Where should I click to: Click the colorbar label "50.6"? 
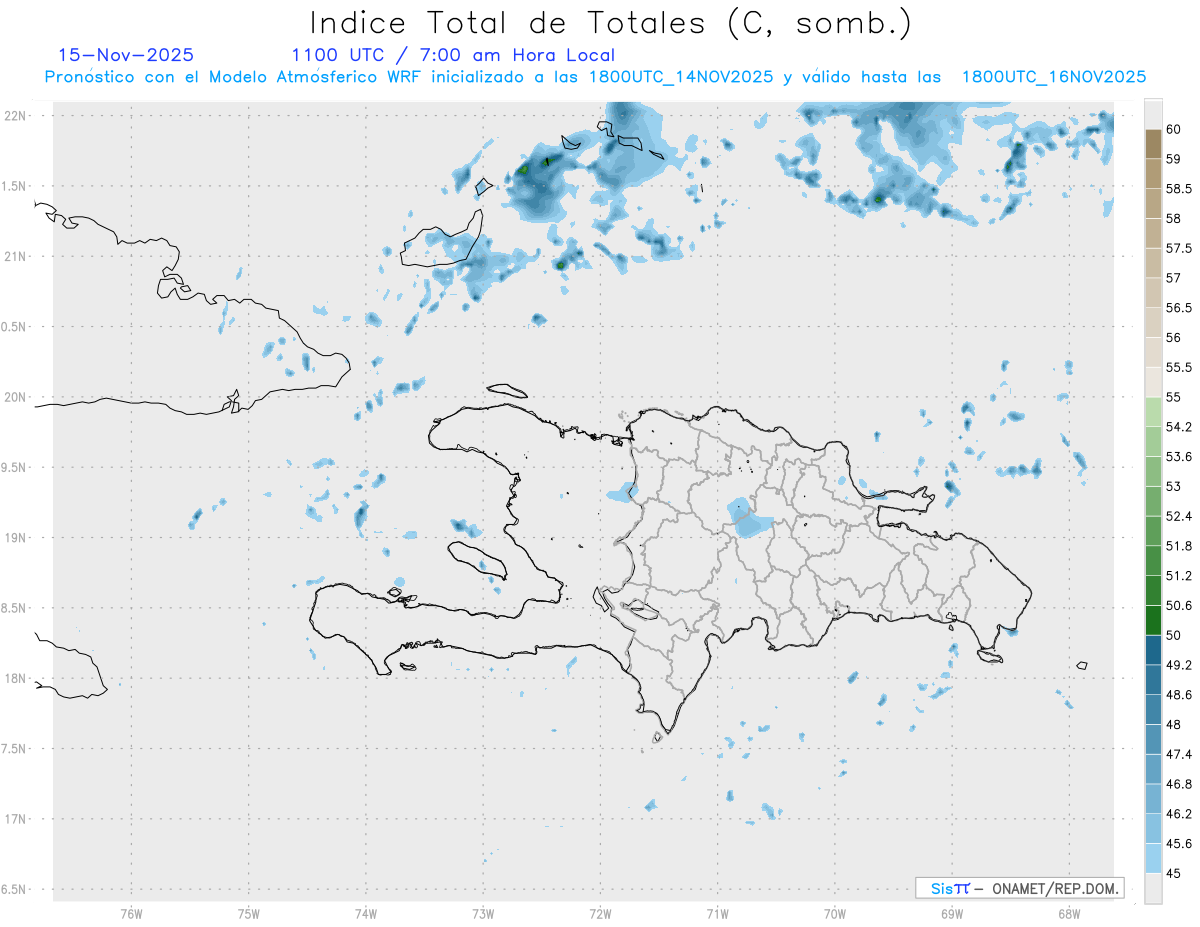coord(1178,605)
